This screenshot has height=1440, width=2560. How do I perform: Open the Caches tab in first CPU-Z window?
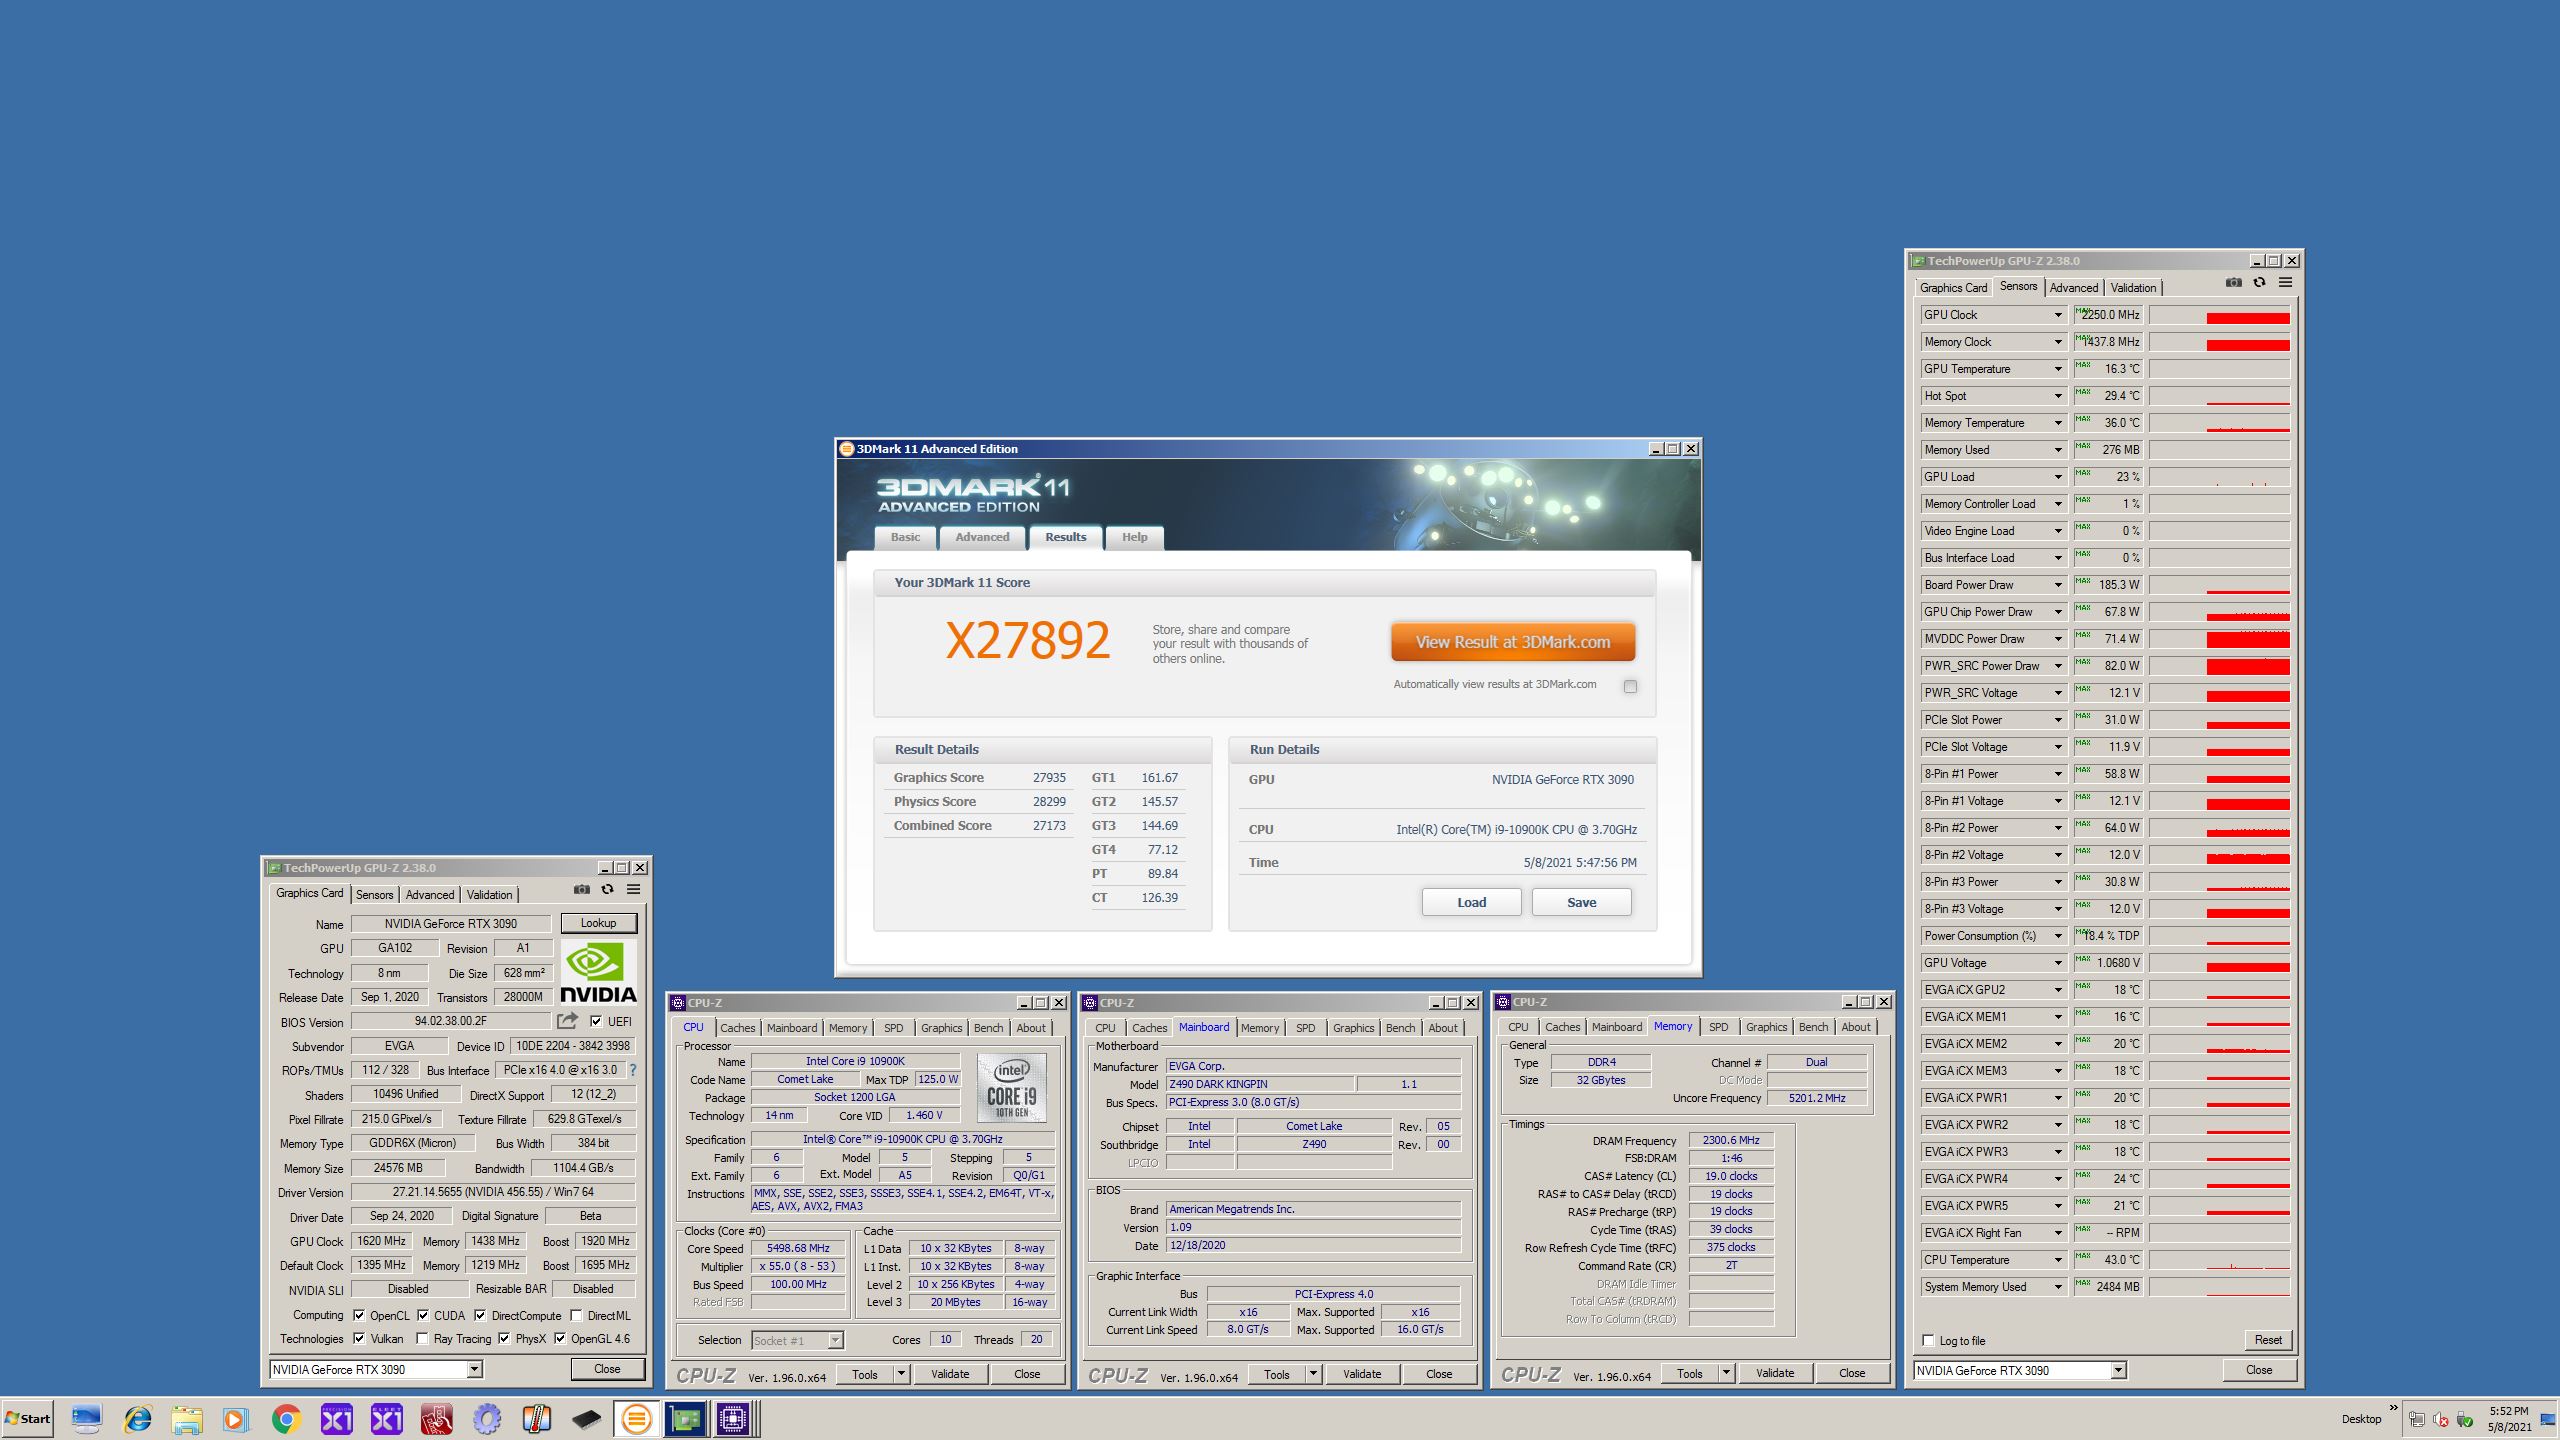(x=737, y=1028)
